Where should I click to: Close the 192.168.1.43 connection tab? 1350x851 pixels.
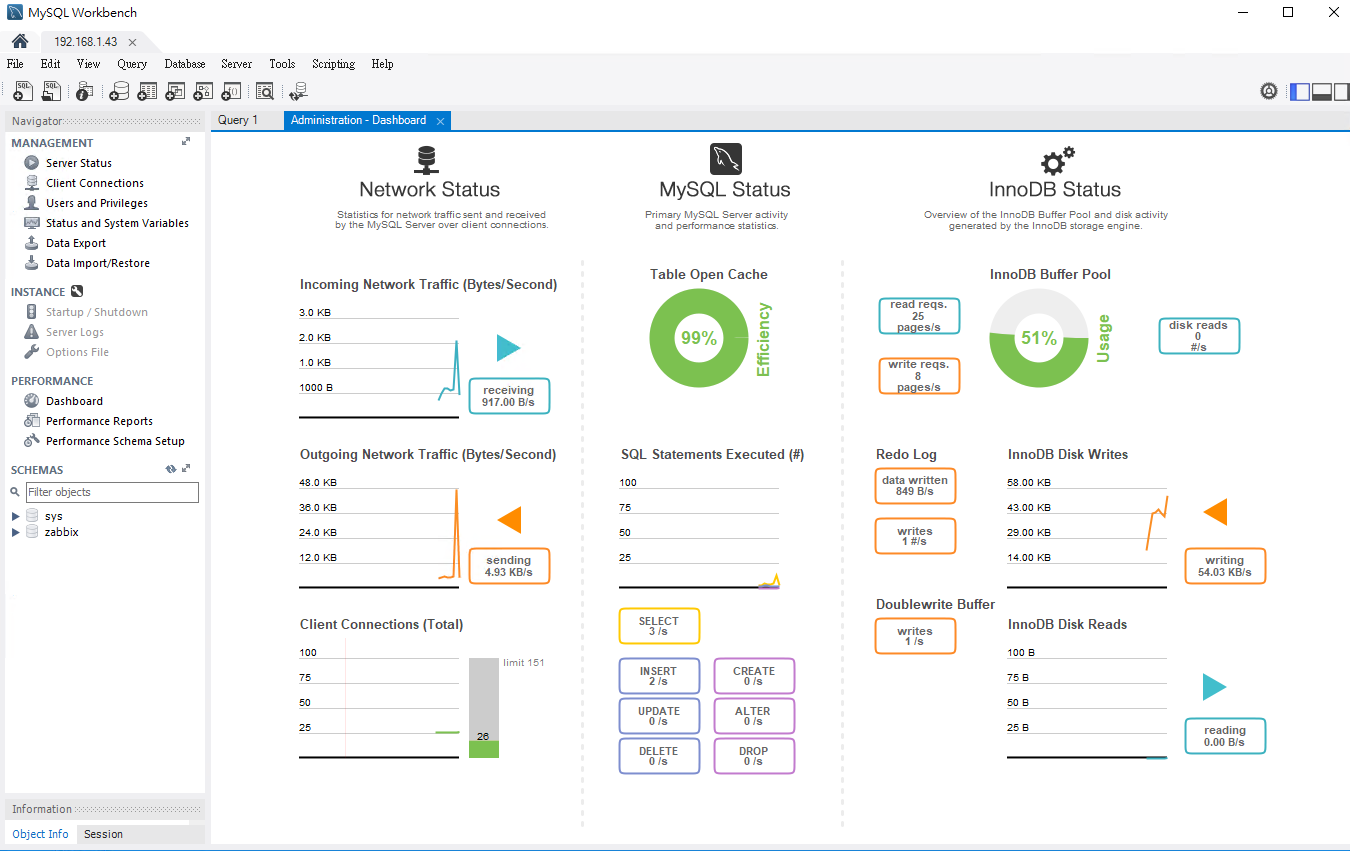(132, 42)
